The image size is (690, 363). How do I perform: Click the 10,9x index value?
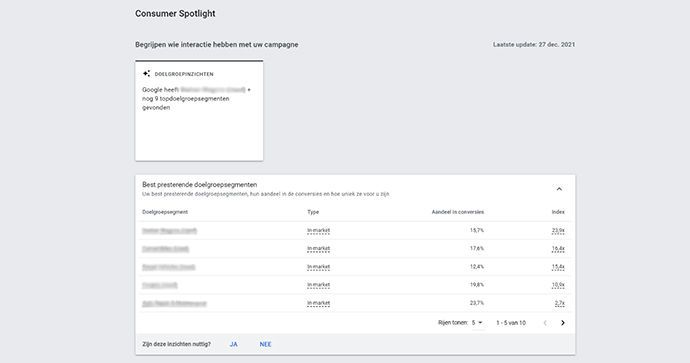pyautogui.click(x=558, y=285)
